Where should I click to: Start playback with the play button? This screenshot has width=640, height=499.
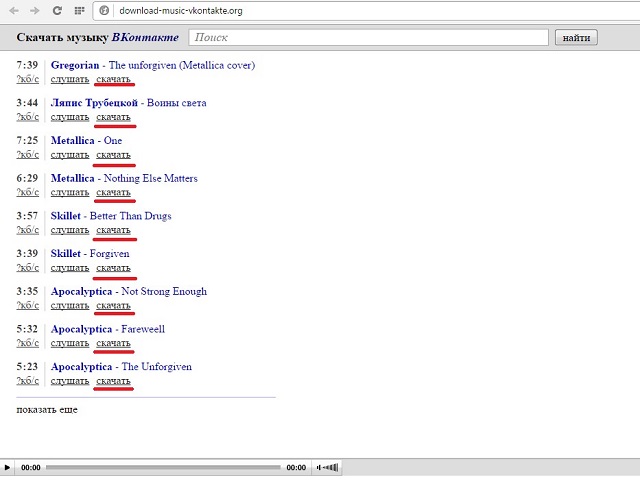[x=7, y=468]
